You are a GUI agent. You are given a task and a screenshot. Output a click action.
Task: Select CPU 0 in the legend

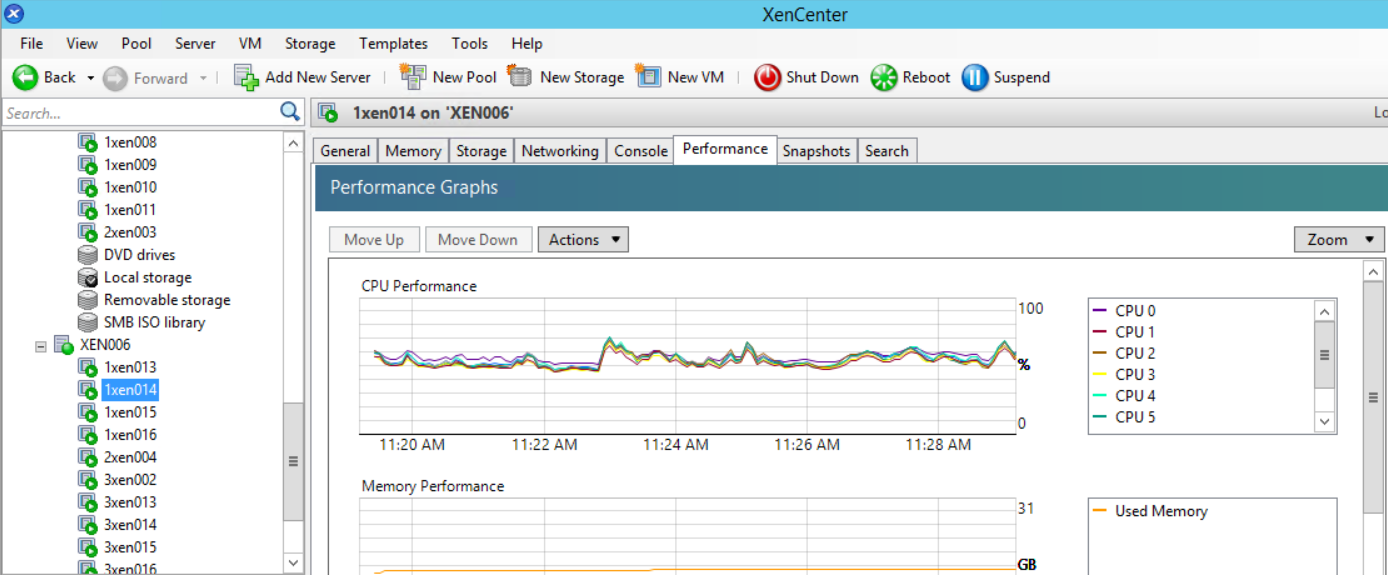(1135, 311)
